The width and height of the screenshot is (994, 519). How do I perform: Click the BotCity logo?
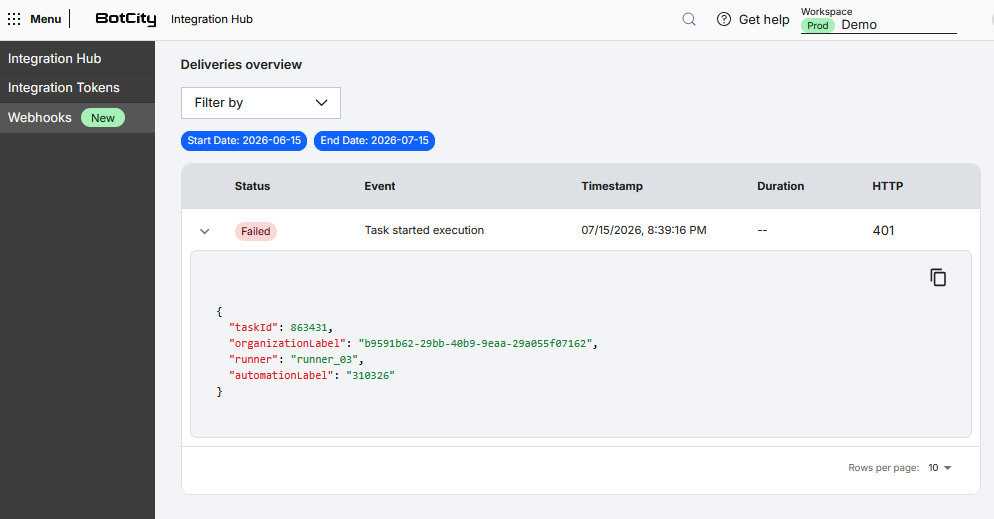click(126, 19)
